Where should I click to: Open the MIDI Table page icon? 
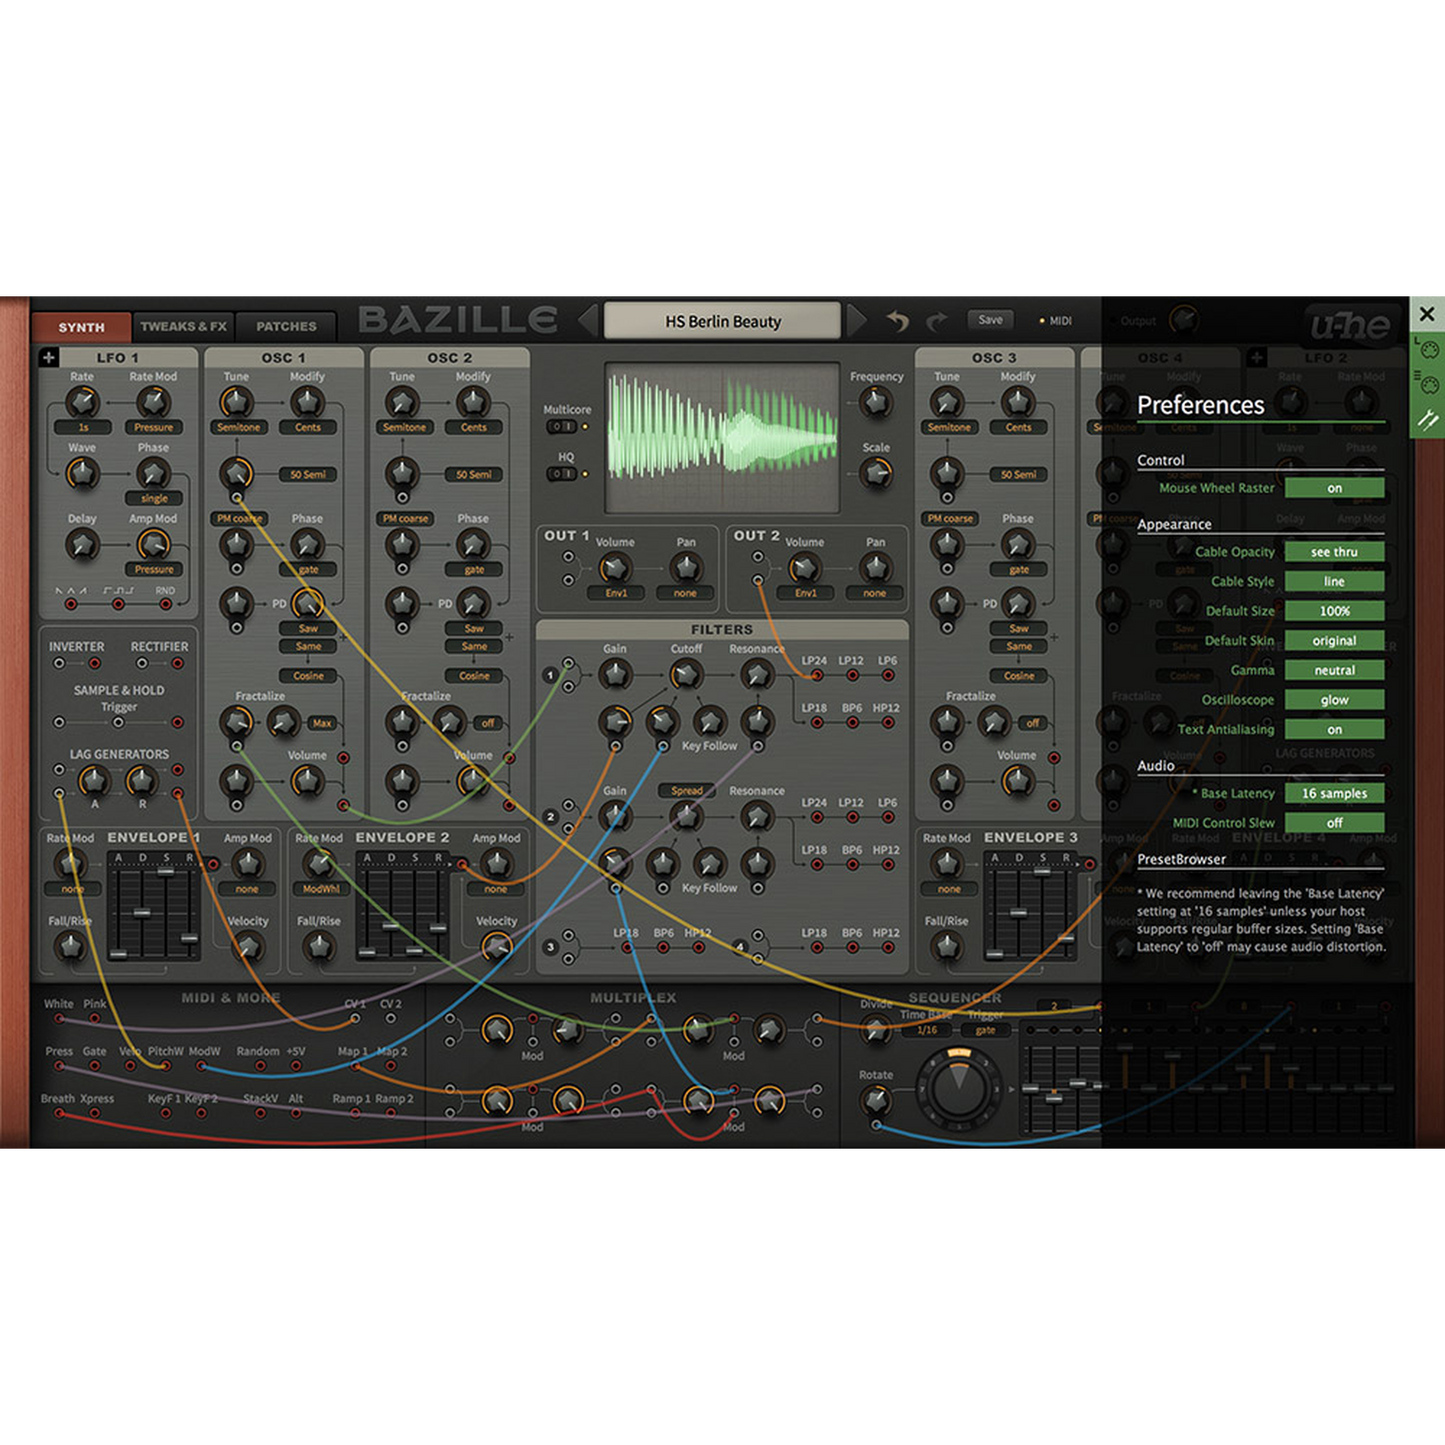[1427, 384]
